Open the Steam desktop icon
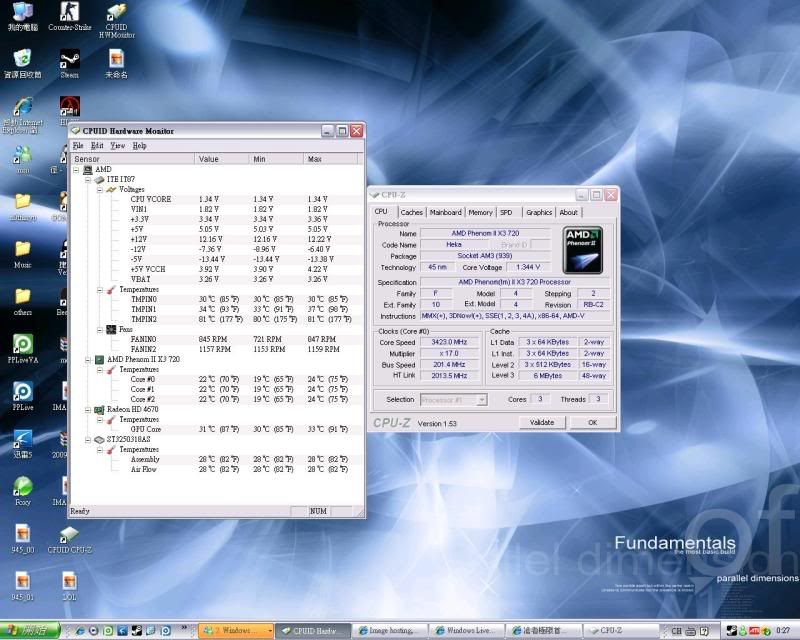The image size is (800, 640). pos(70,60)
